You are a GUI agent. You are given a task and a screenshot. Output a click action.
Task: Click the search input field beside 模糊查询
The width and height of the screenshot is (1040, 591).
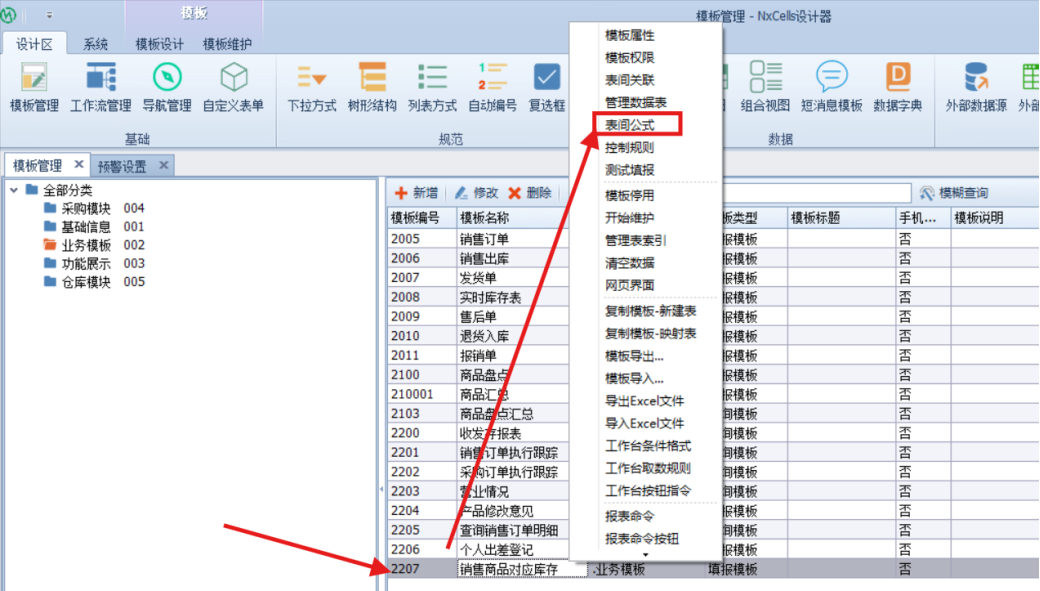pos(815,193)
